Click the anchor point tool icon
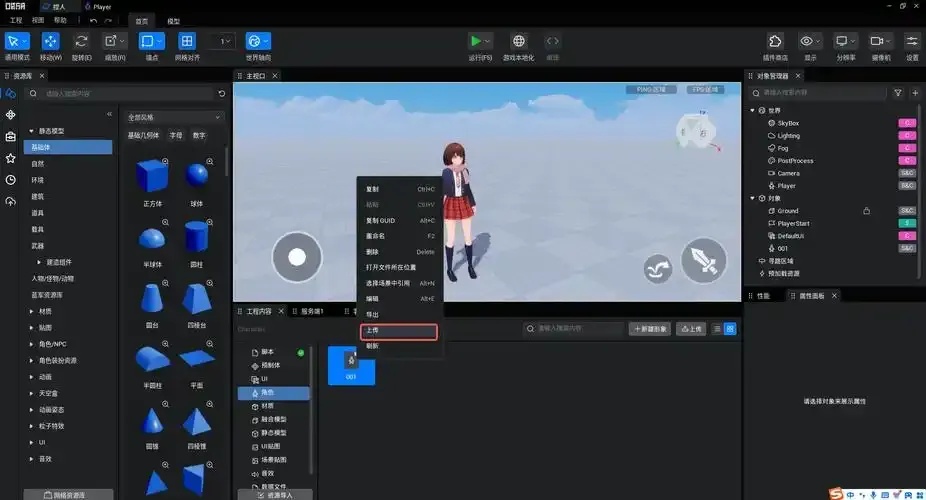Image resolution: width=926 pixels, height=500 pixels. pyautogui.click(x=148, y=41)
